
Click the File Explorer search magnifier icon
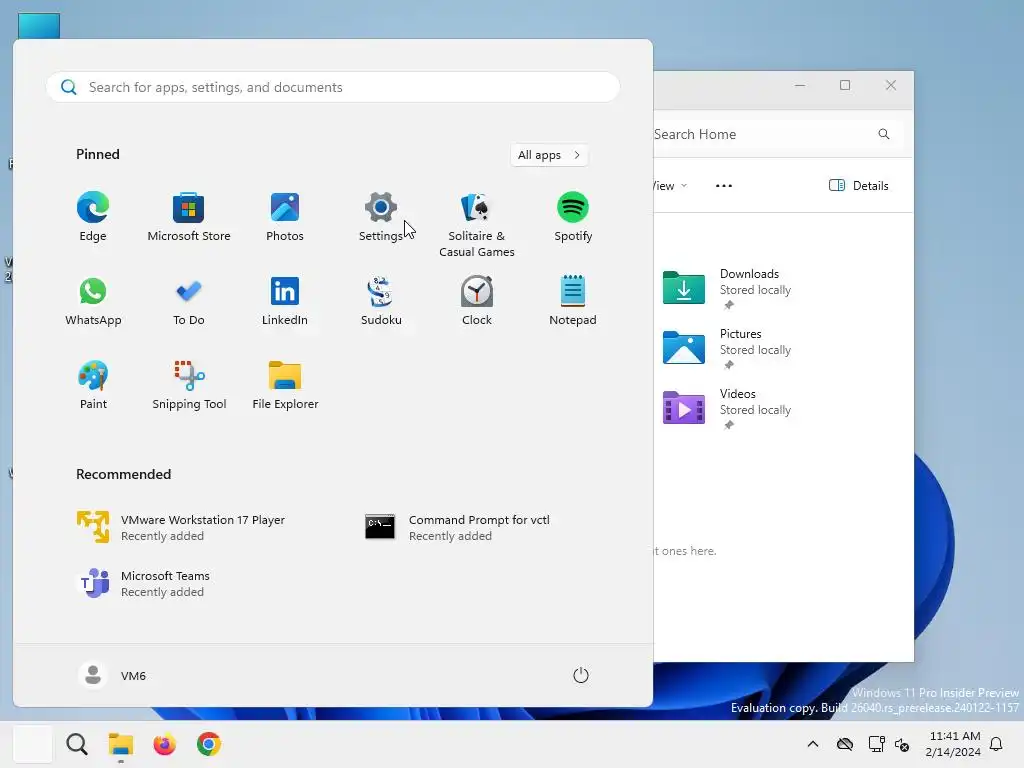884,134
